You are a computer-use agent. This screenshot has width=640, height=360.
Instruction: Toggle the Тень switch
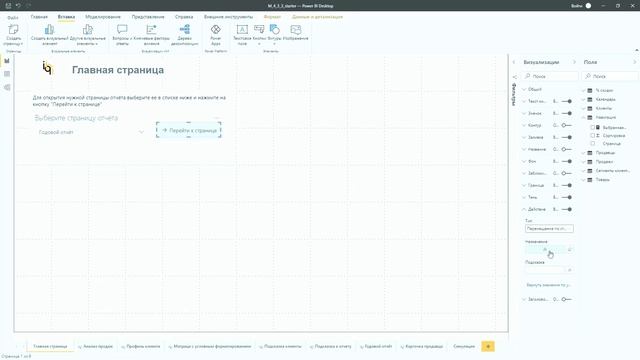[567, 197]
